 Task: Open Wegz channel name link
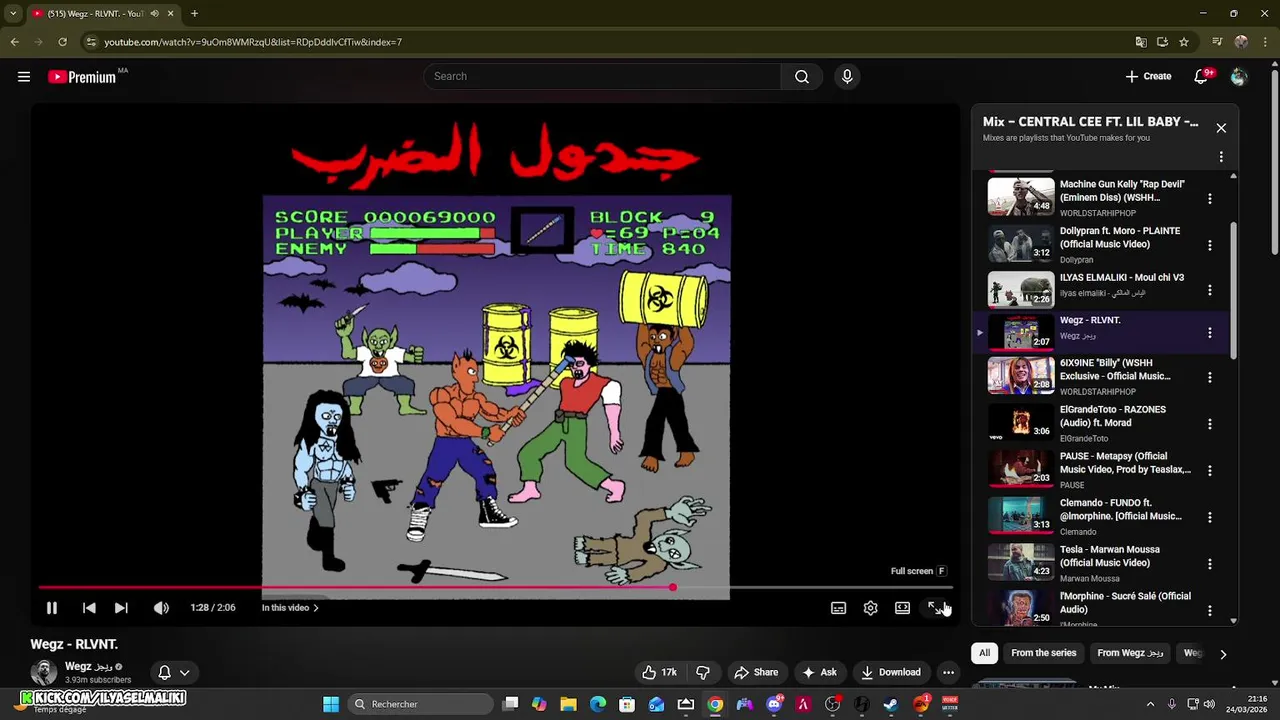pyautogui.click(x=89, y=666)
